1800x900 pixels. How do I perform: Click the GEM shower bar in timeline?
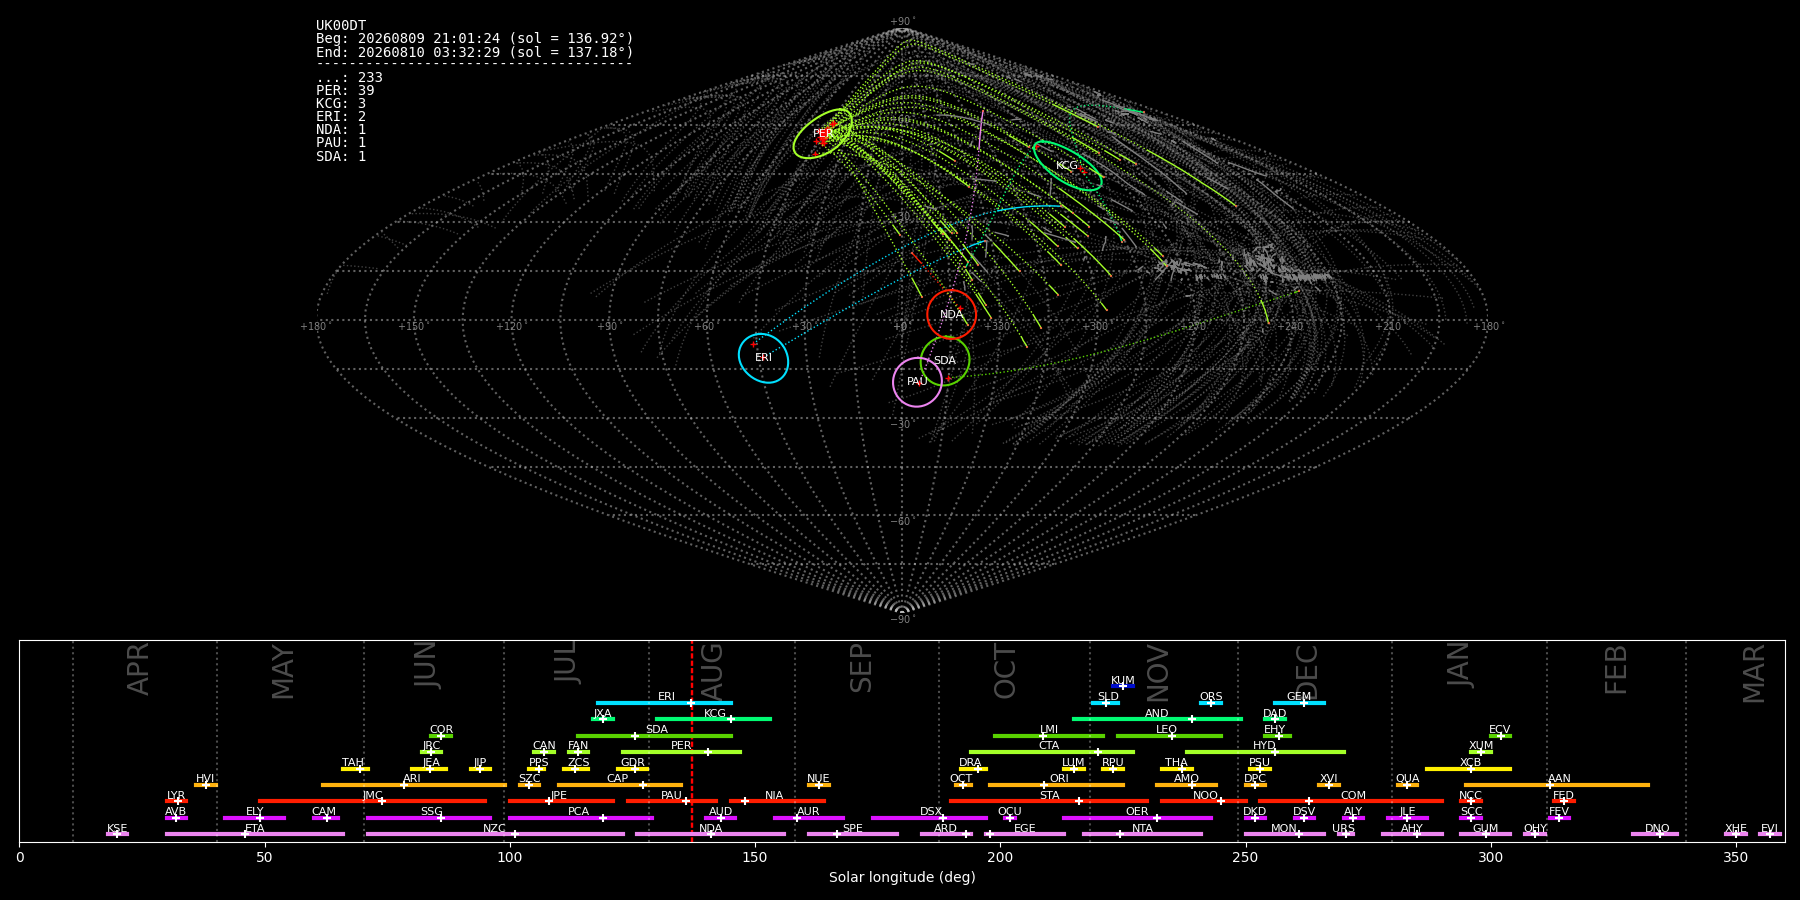coord(1299,703)
